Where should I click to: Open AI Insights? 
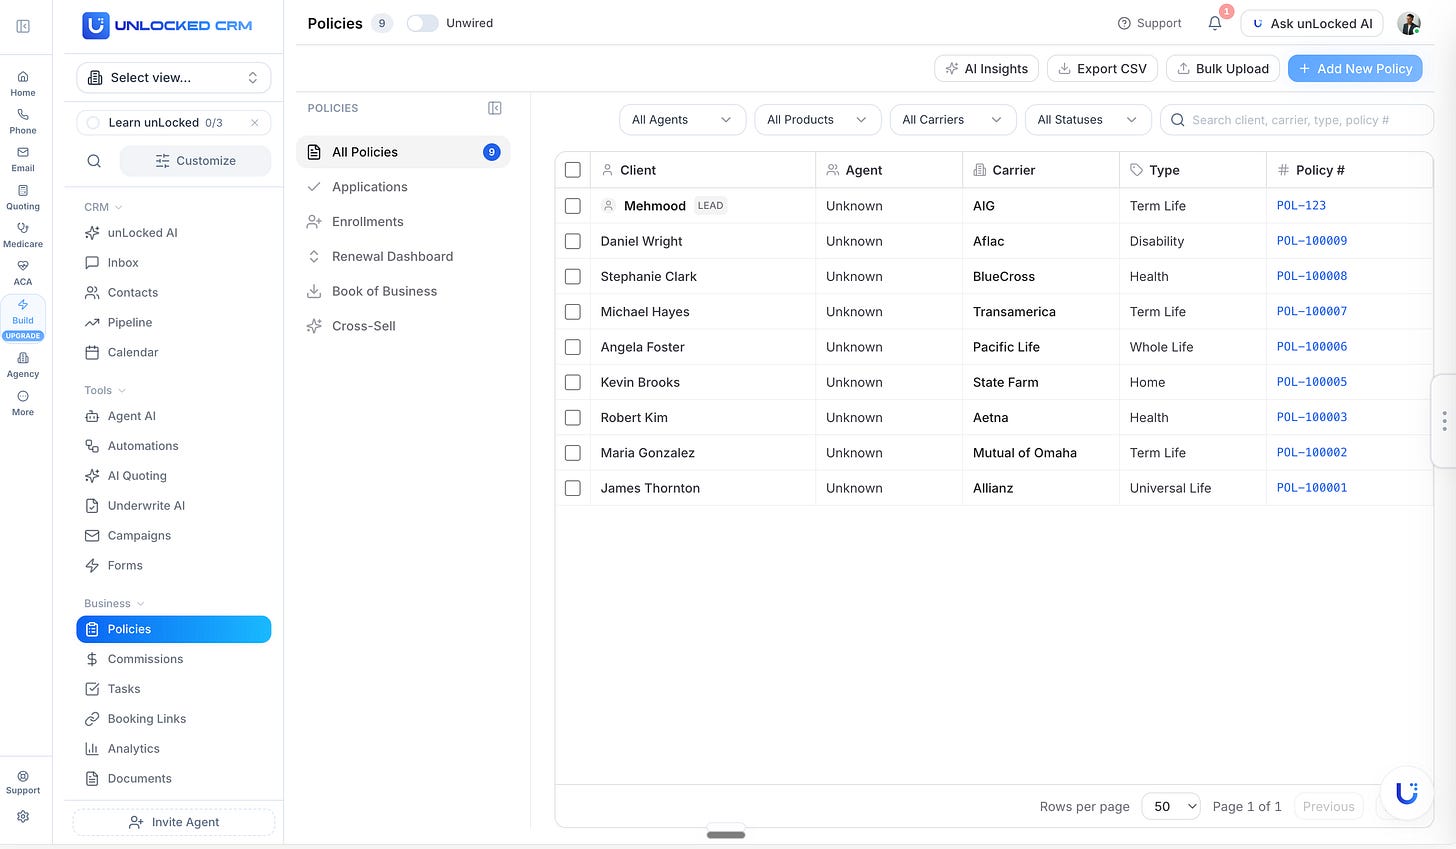click(986, 68)
